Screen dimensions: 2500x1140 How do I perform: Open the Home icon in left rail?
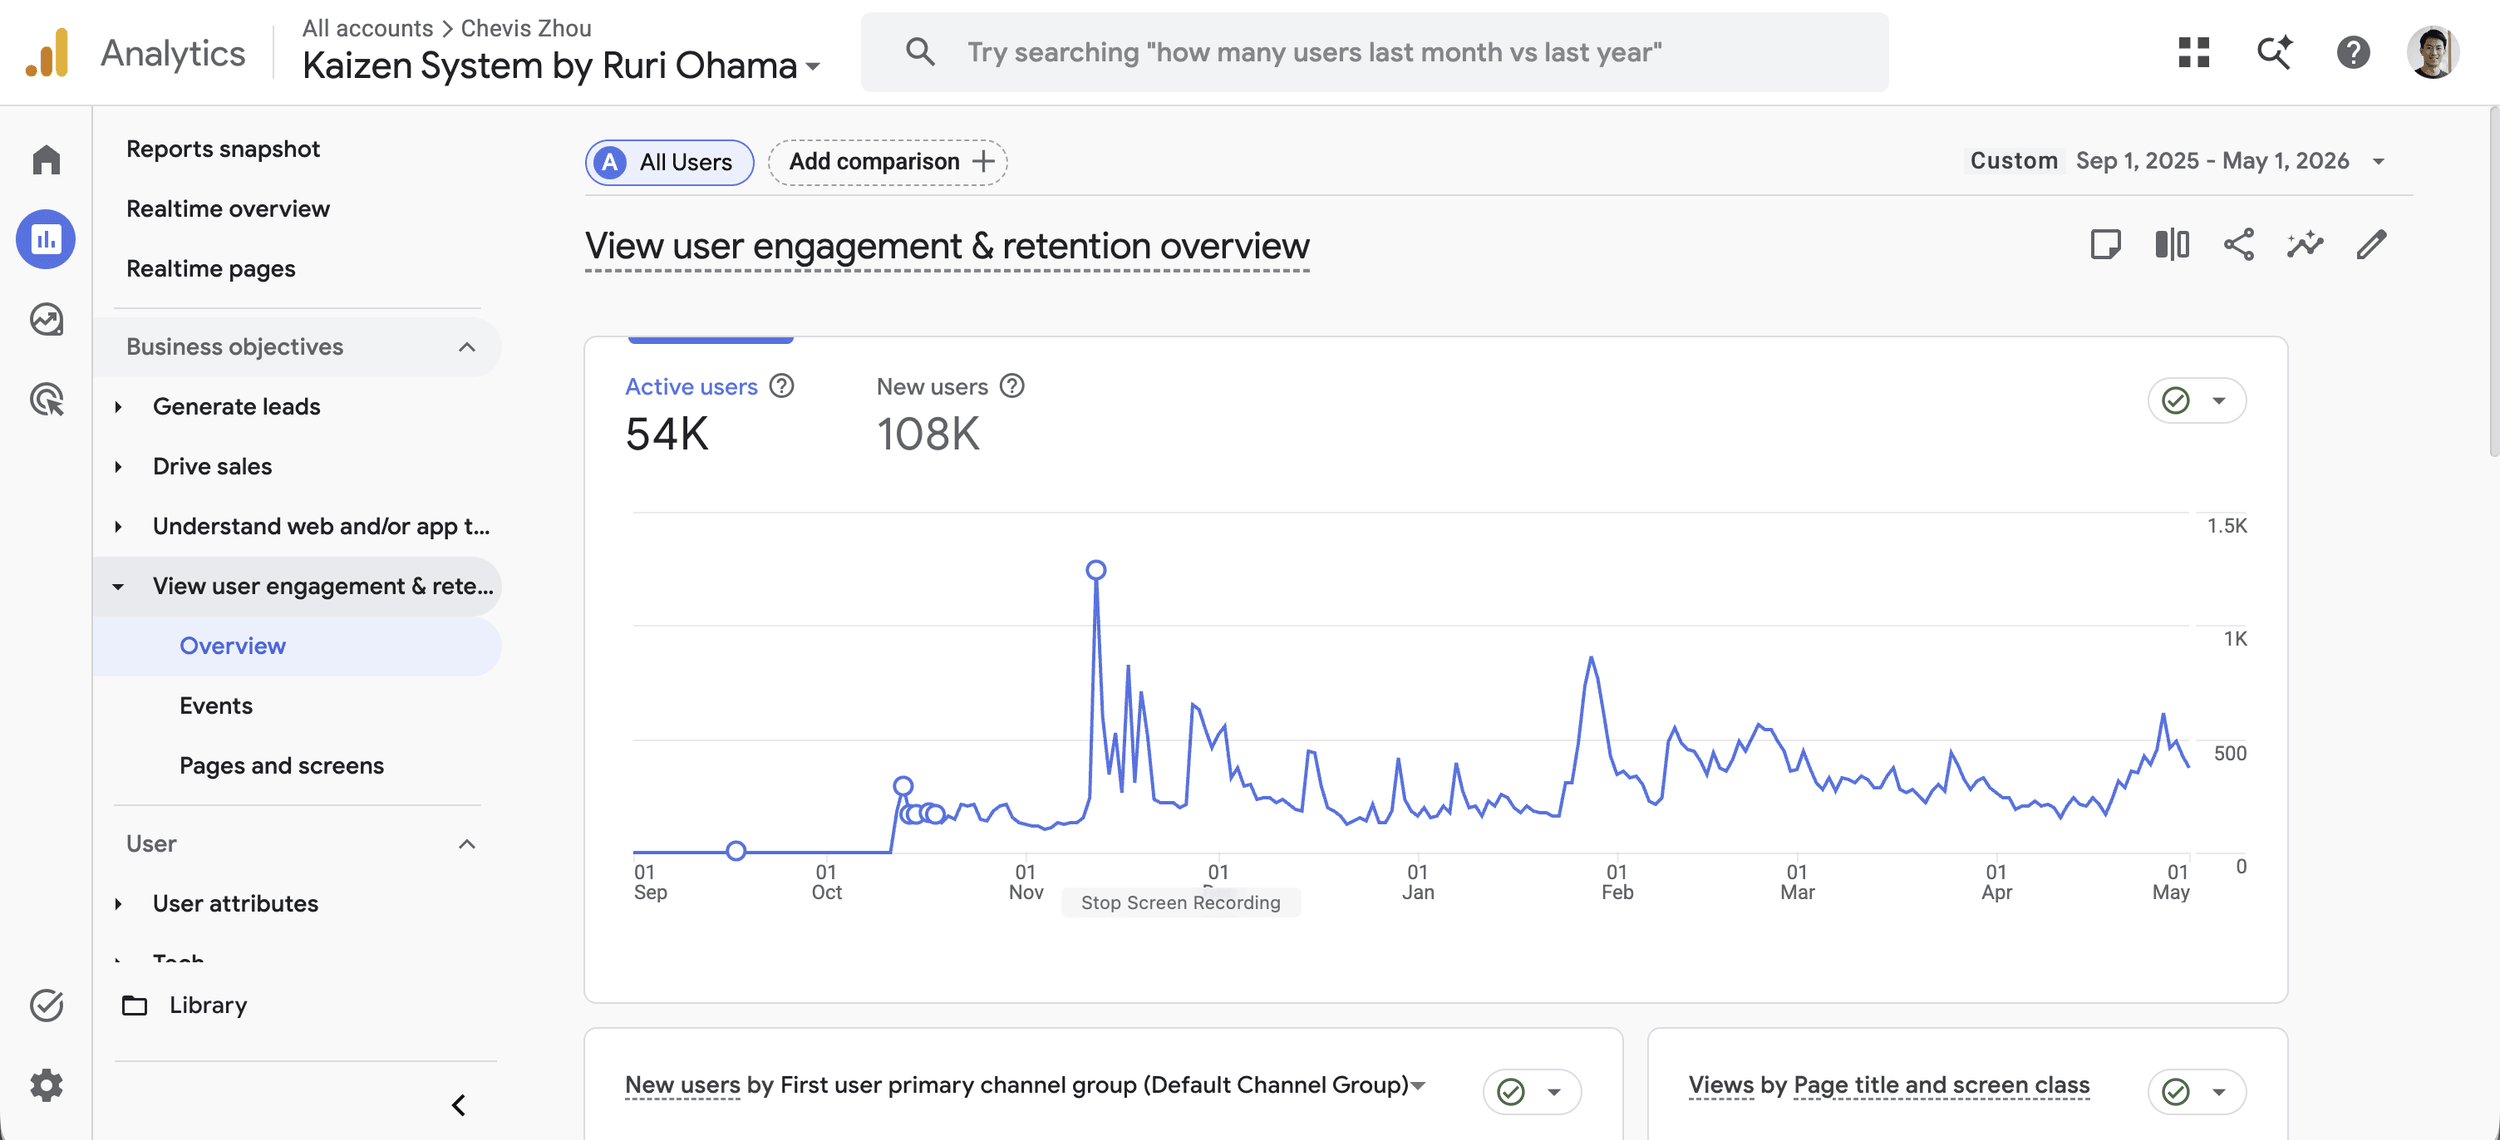click(46, 160)
